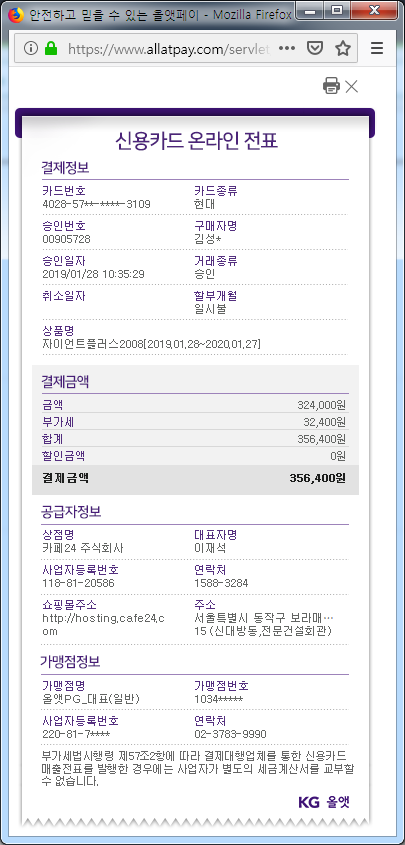Click the '가맹점정보' section header
Image resolution: width=405 pixels, height=845 pixels.
click(x=71, y=662)
